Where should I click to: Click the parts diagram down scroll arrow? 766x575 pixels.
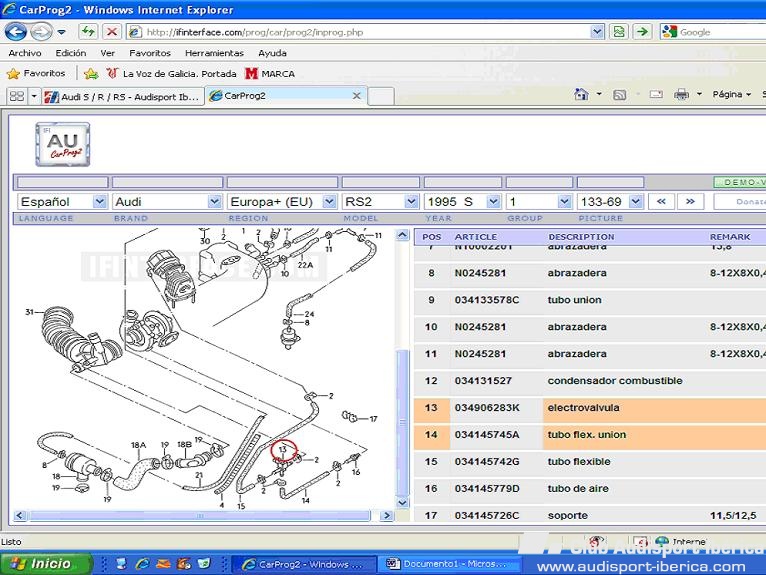point(402,502)
